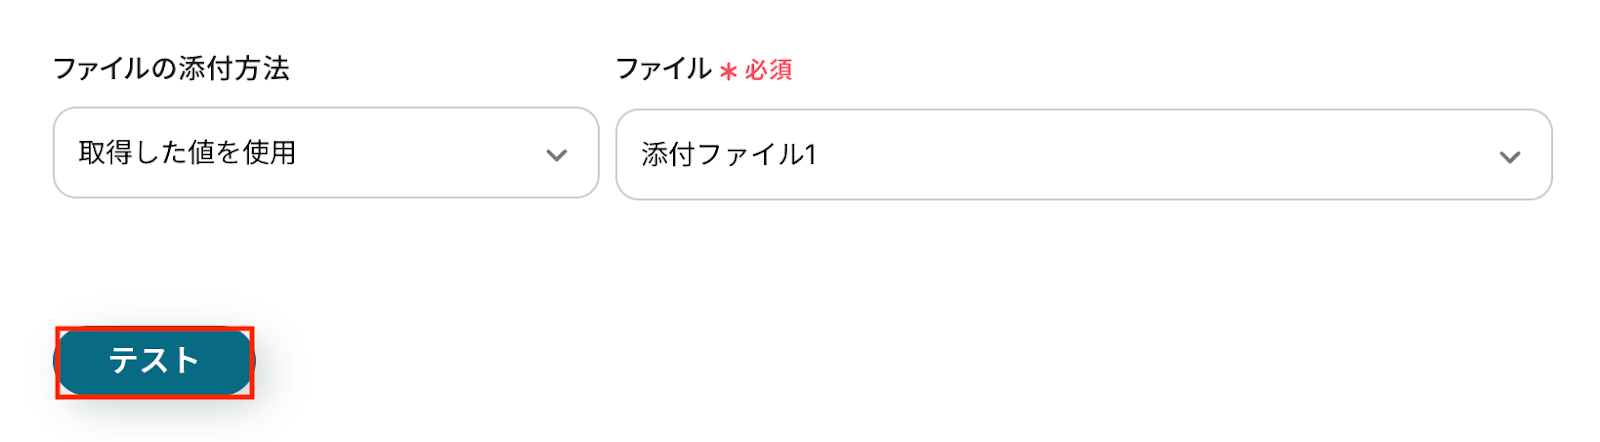
Task: Expand attachment method options via down arrow
Action: pyautogui.click(x=557, y=155)
